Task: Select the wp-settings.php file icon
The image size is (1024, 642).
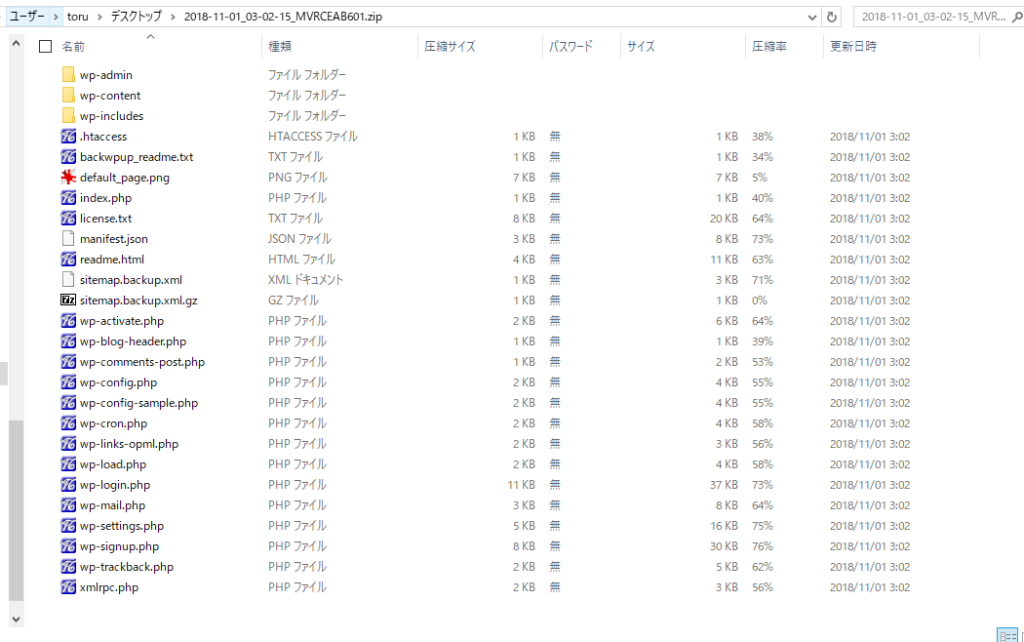Action: (68, 525)
